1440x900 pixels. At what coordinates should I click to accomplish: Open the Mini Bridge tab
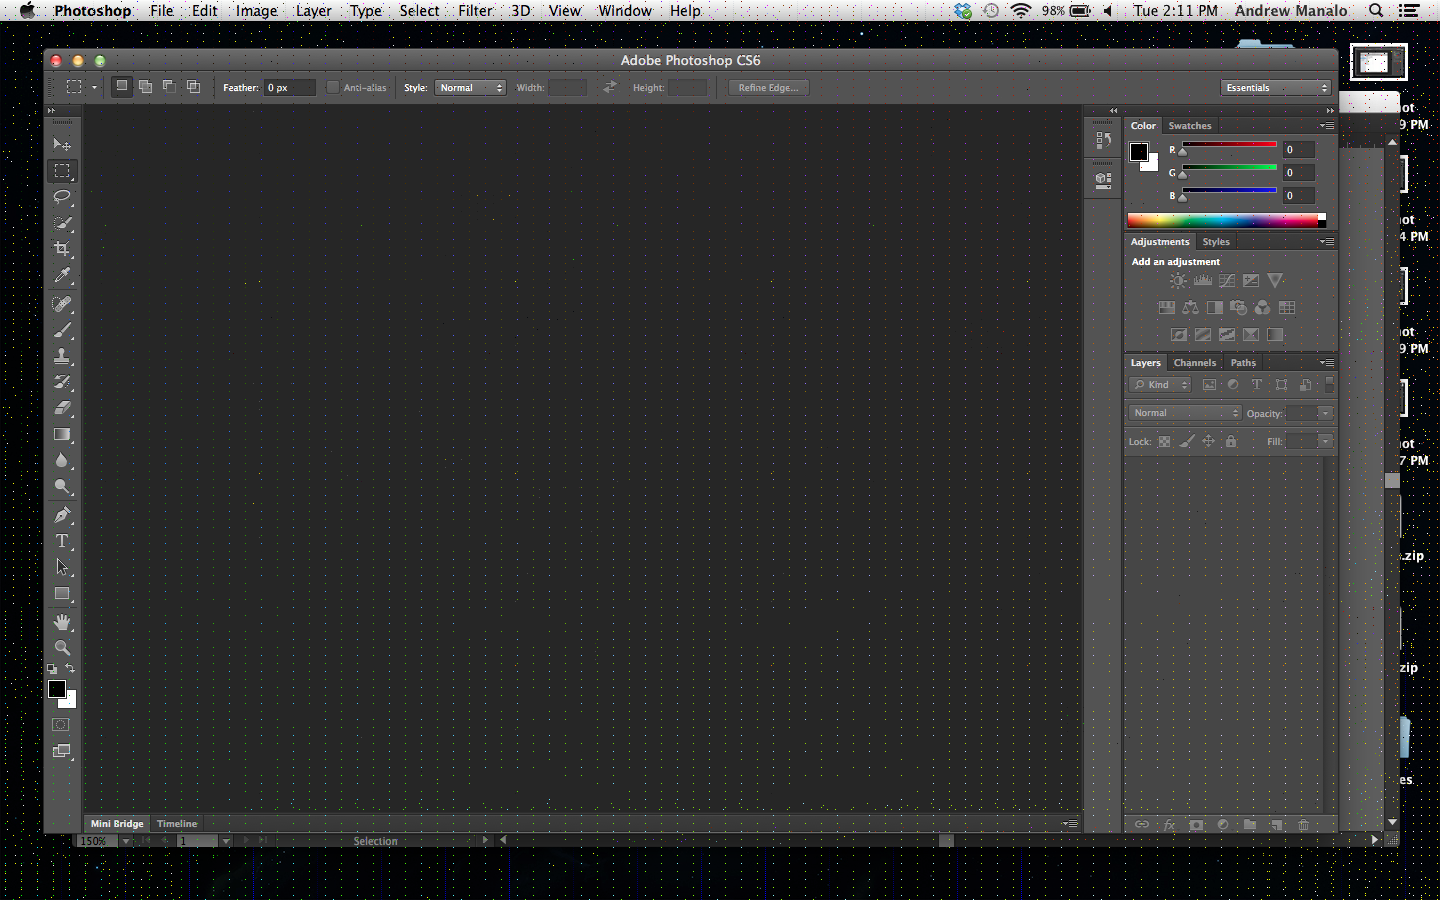coord(117,824)
